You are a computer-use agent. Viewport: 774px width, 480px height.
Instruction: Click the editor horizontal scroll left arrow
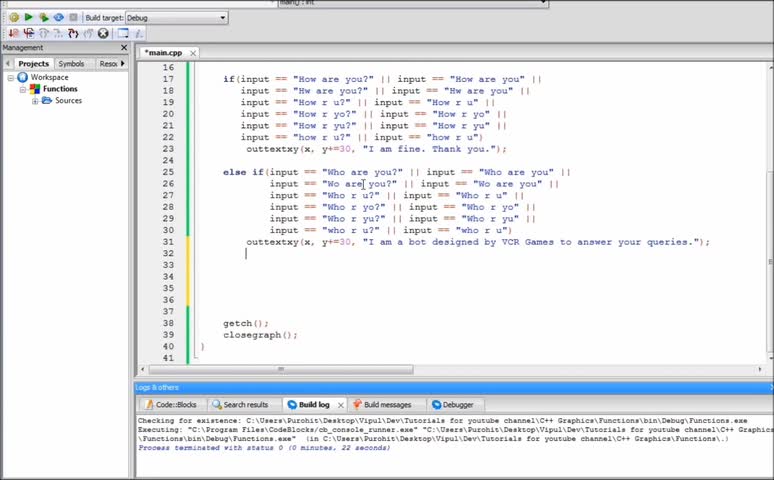(143, 369)
